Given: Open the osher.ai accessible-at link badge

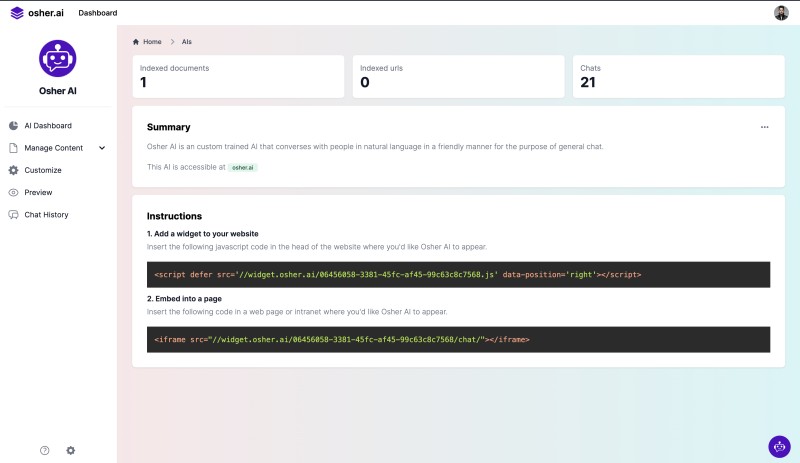Looking at the screenshot, I should coord(242,167).
